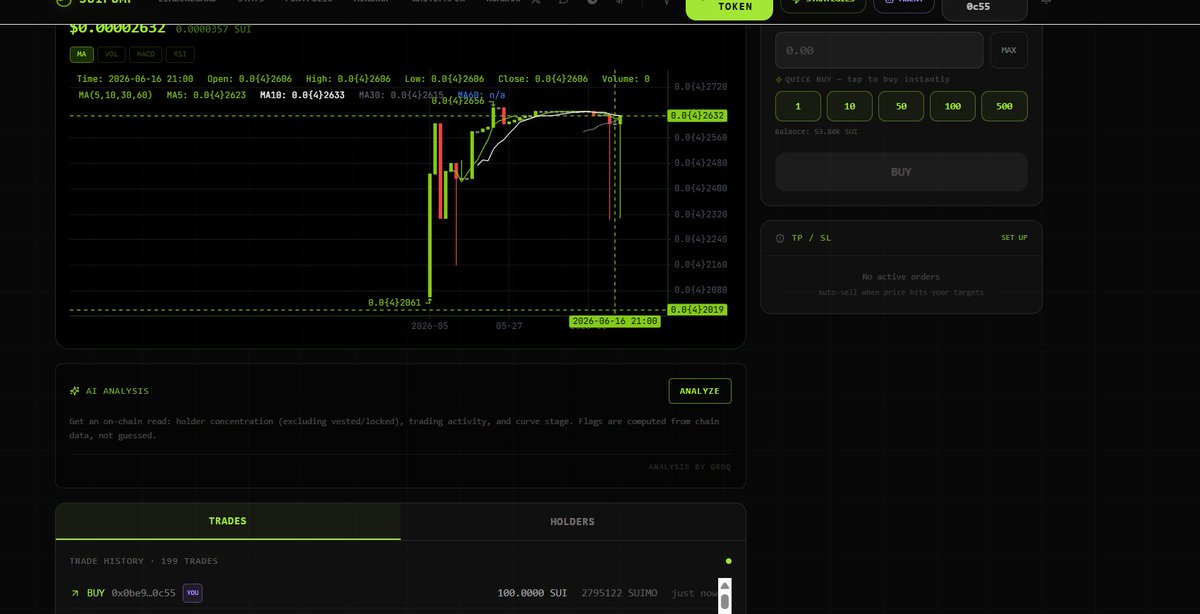Click the MA(5,10,30,60) legend label
The width and height of the screenshot is (1200, 614).
coord(115,95)
